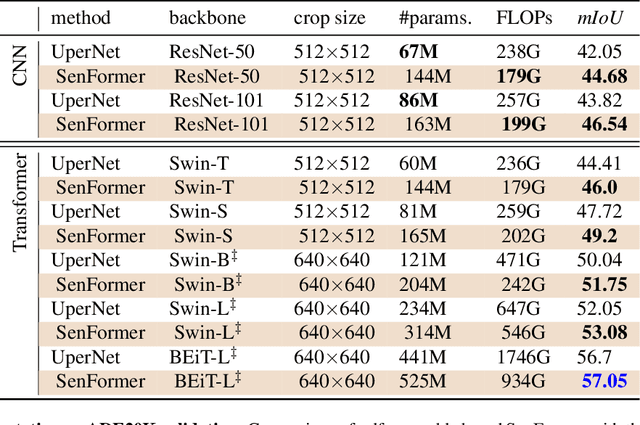Select the "crop size" column header

point(331,17)
